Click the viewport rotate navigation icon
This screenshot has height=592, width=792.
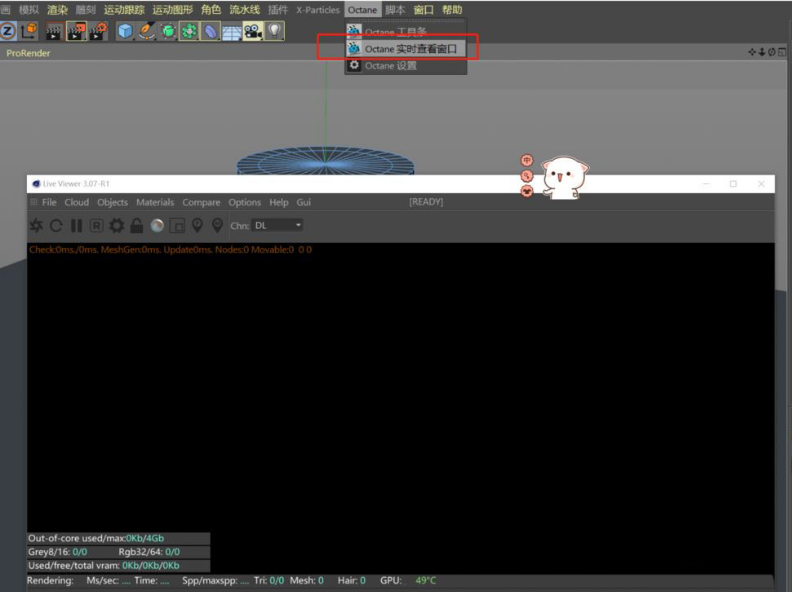coord(771,52)
